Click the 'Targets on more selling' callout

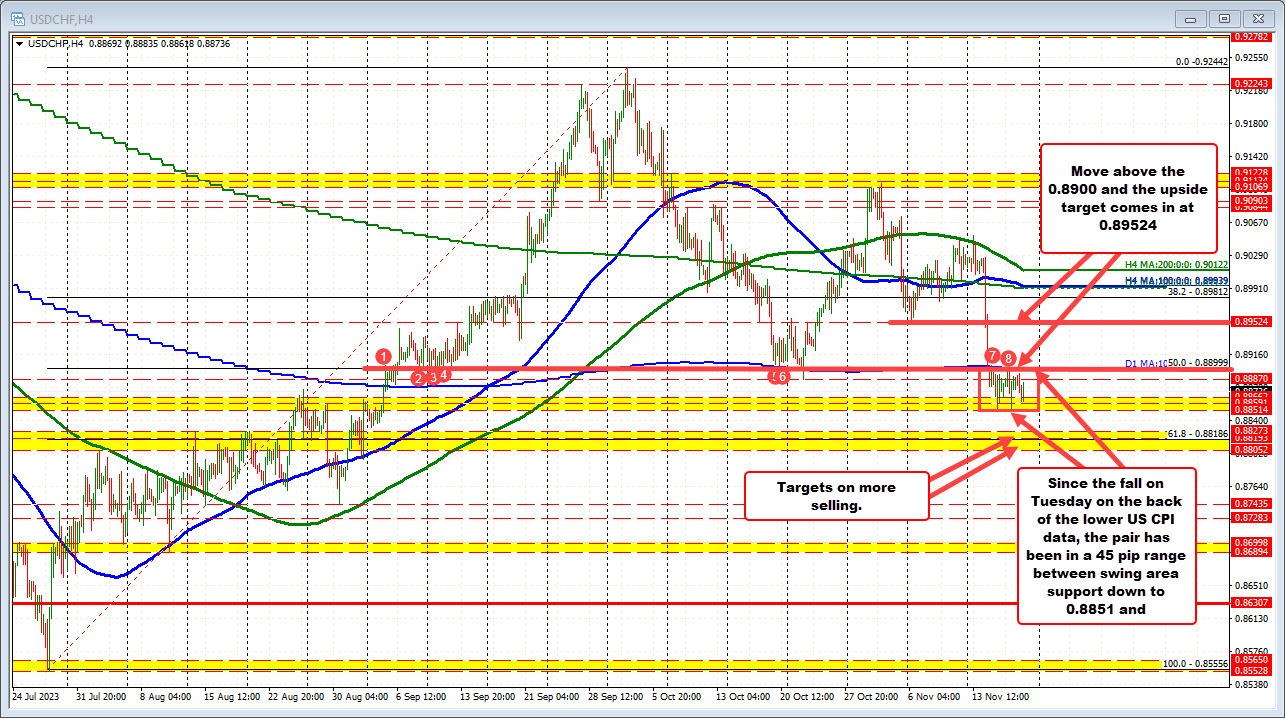(x=836, y=497)
